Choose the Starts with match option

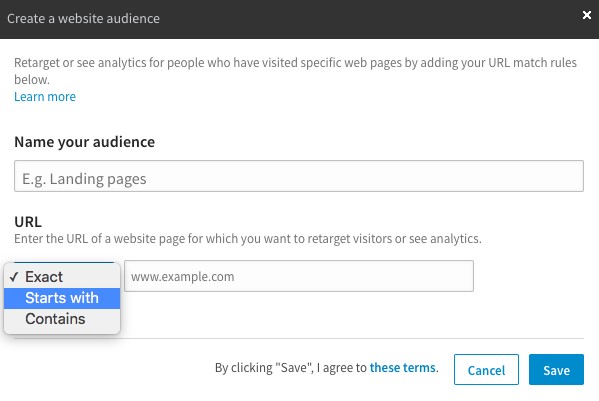62,298
